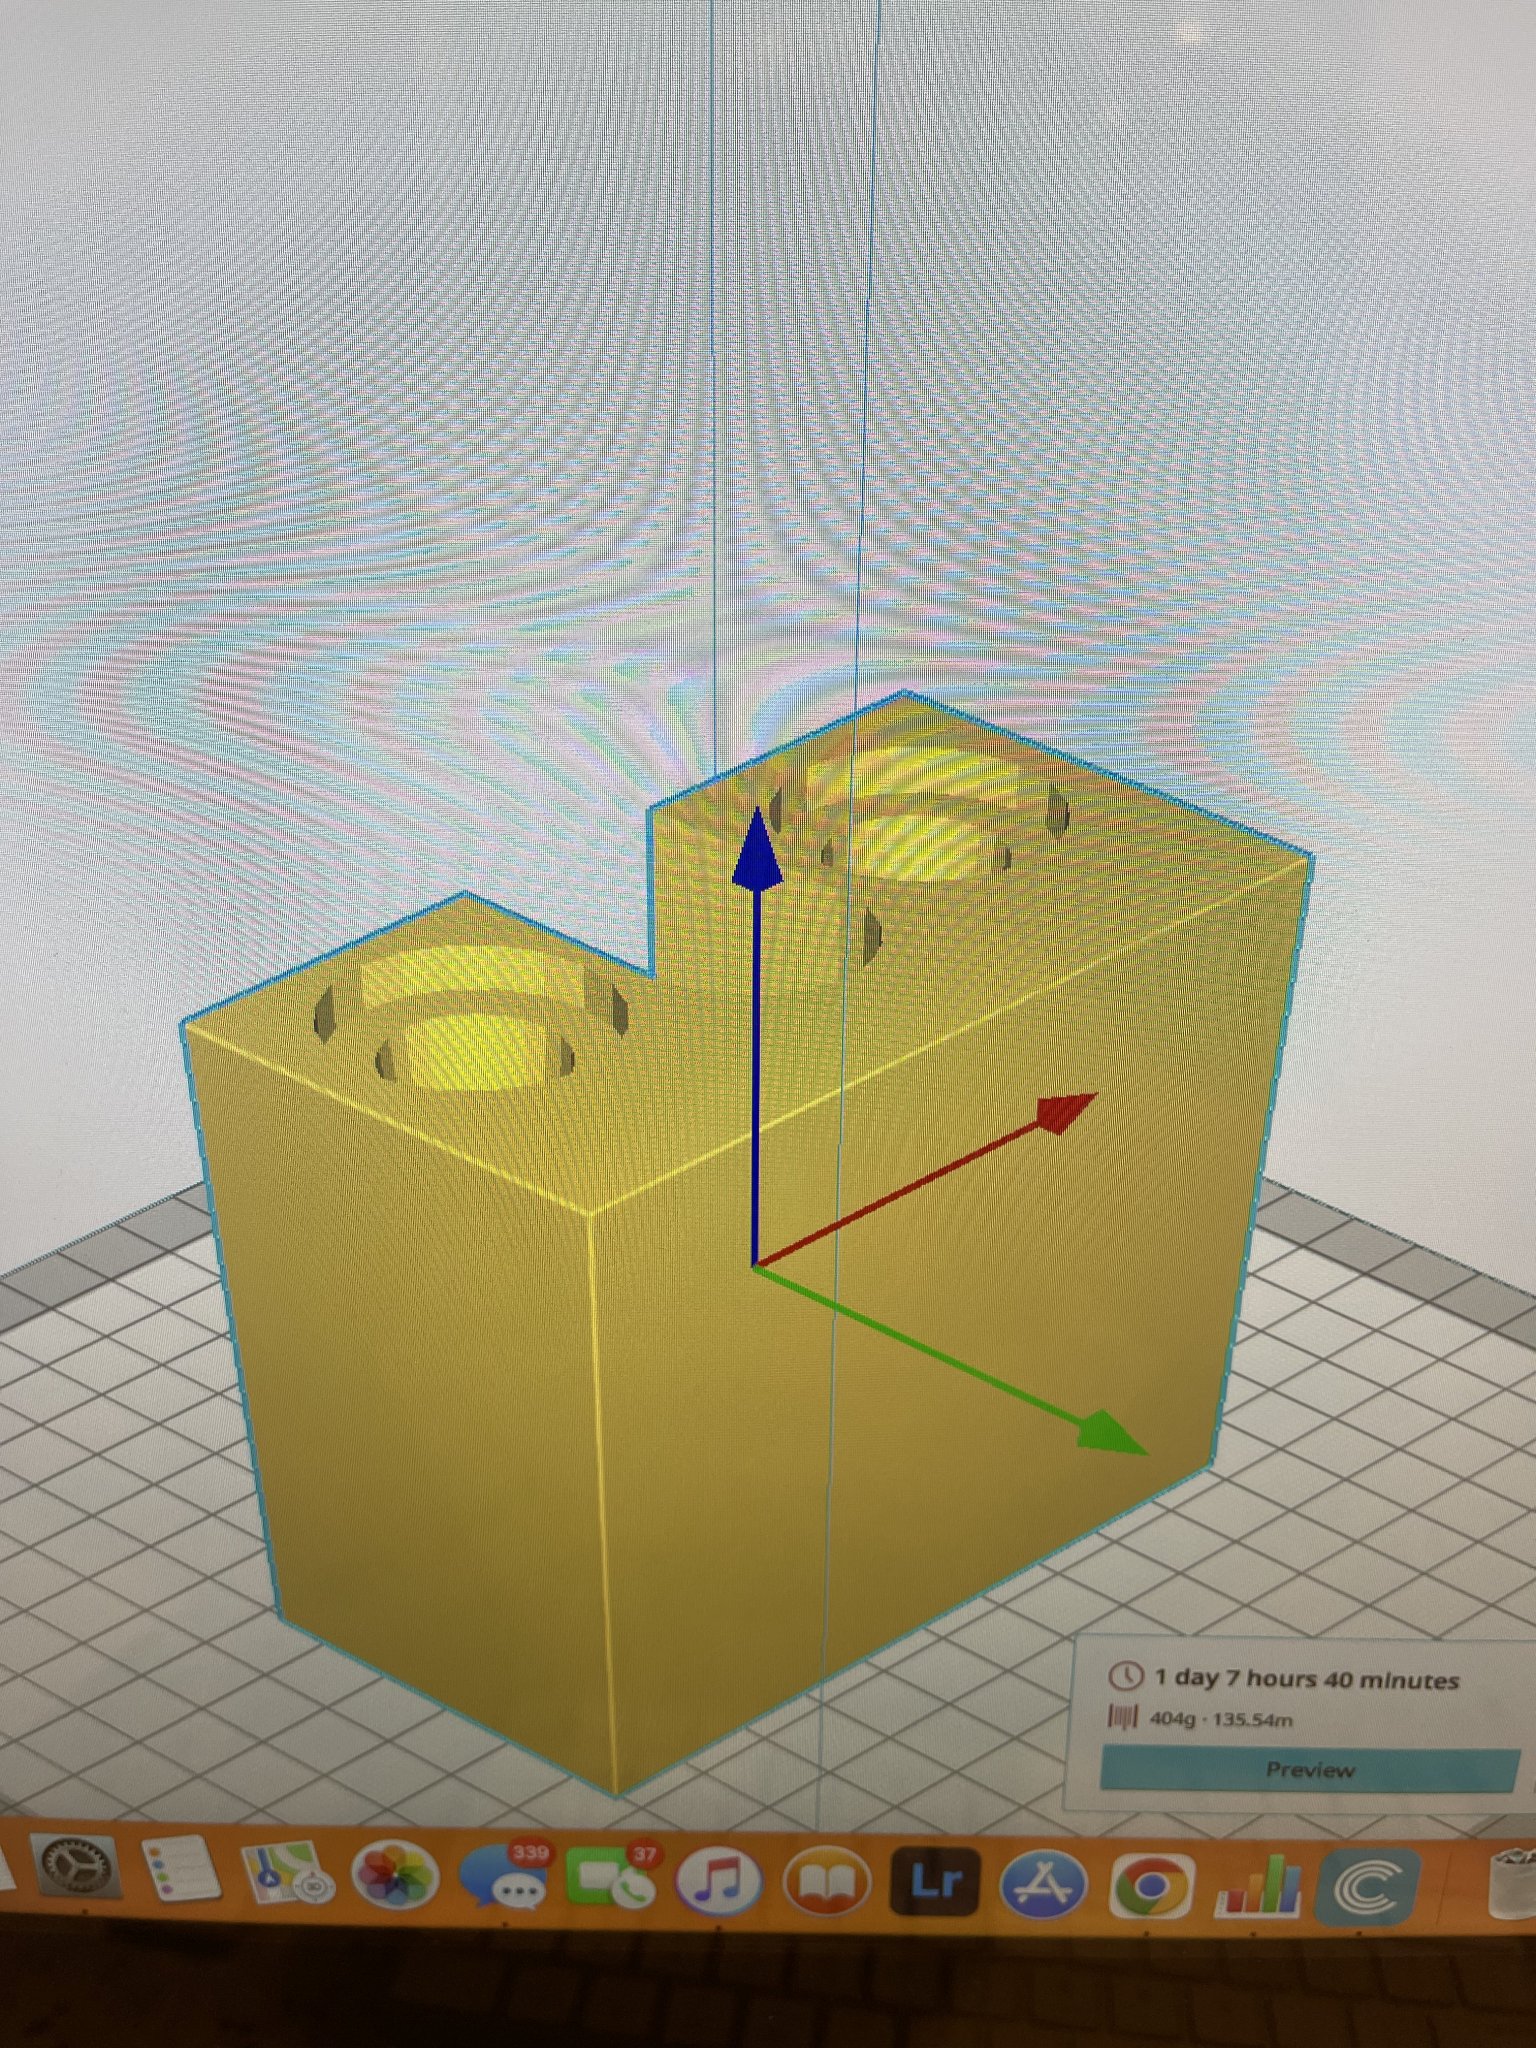The width and height of the screenshot is (1536, 2048).
Task: Click the clock icon beside print time
Action: pyautogui.click(x=1126, y=1675)
